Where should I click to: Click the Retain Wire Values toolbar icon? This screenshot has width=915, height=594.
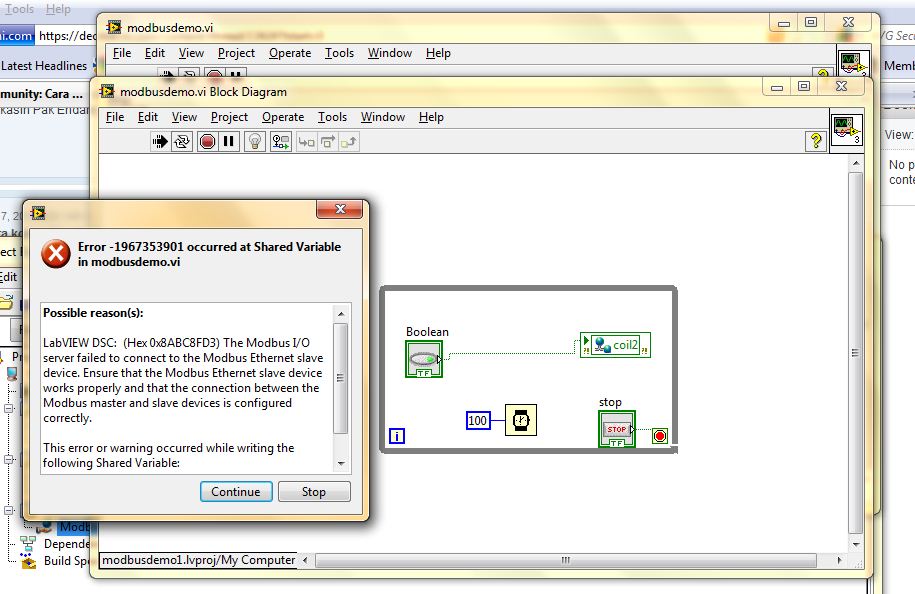tap(280, 142)
